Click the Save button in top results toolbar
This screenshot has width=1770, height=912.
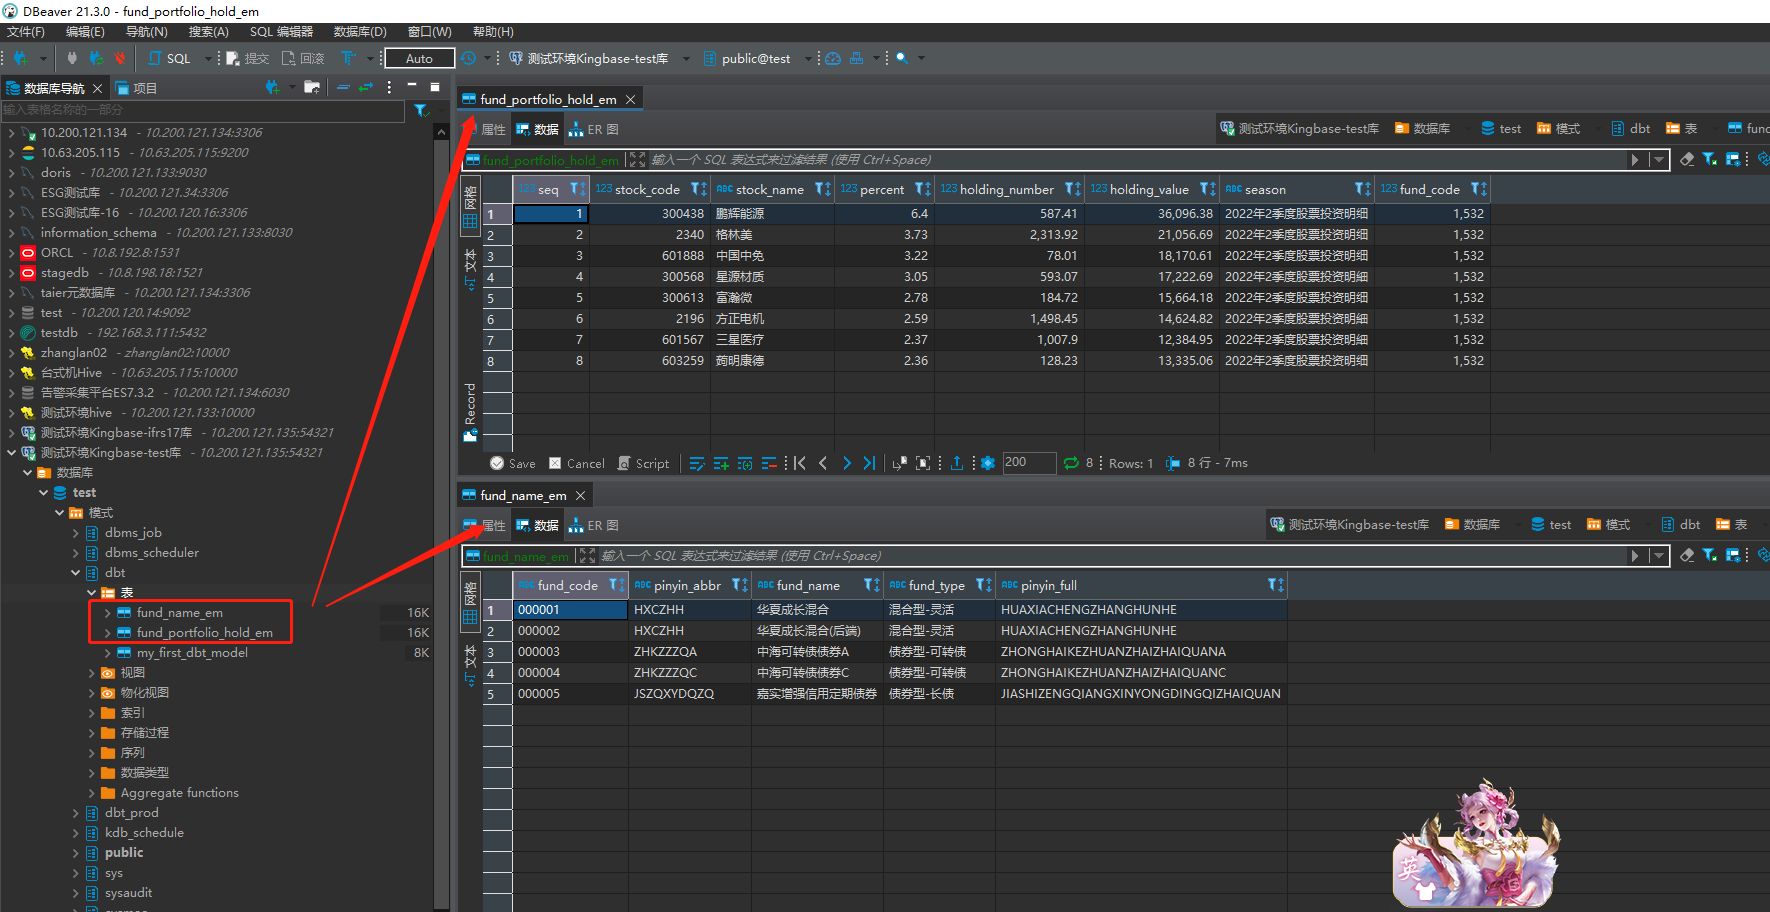click(x=513, y=463)
